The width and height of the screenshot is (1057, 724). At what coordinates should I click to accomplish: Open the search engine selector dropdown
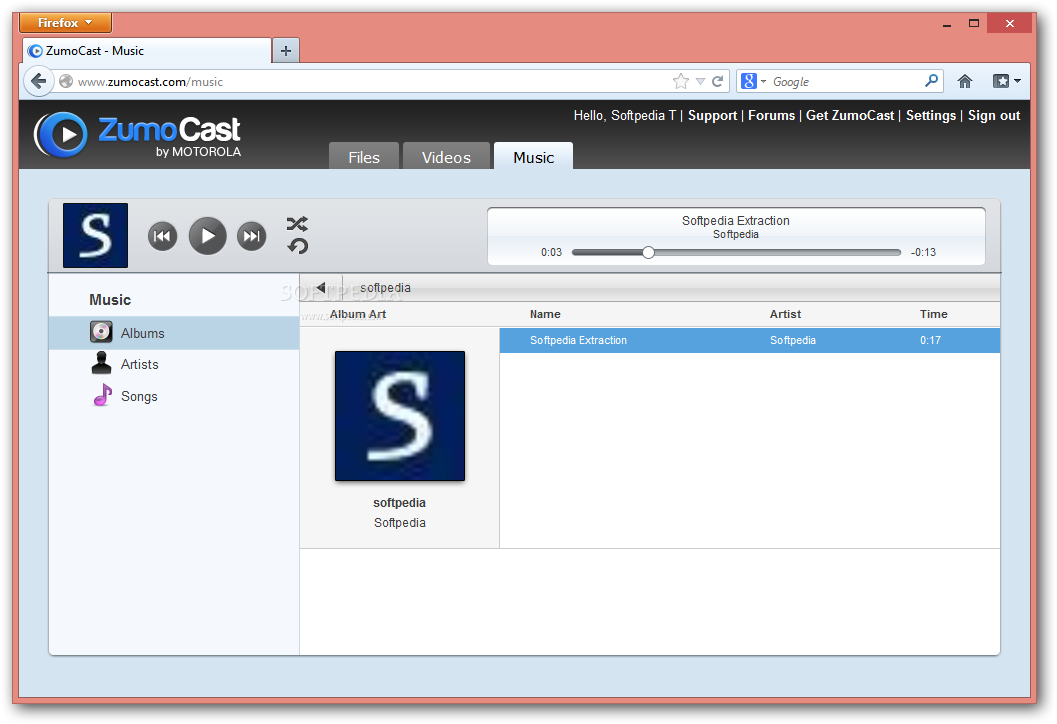click(x=754, y=82)
